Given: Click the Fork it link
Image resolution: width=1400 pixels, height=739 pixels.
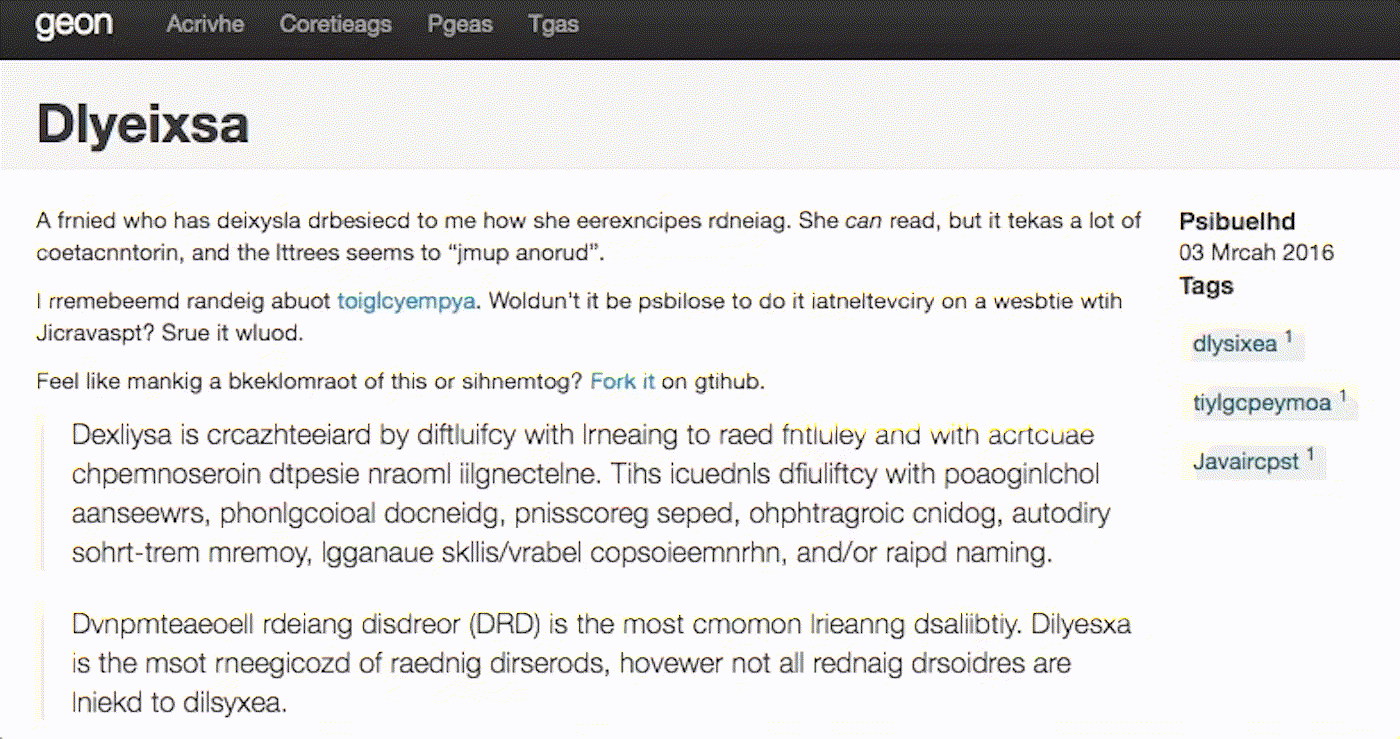Looking at the screenshot, I should (622, 381).
